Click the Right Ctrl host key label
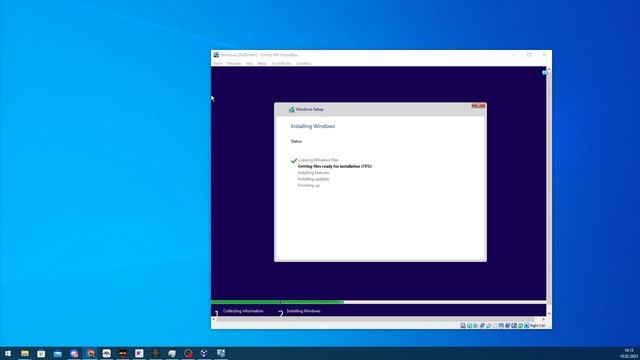 [x=538, y=326]
